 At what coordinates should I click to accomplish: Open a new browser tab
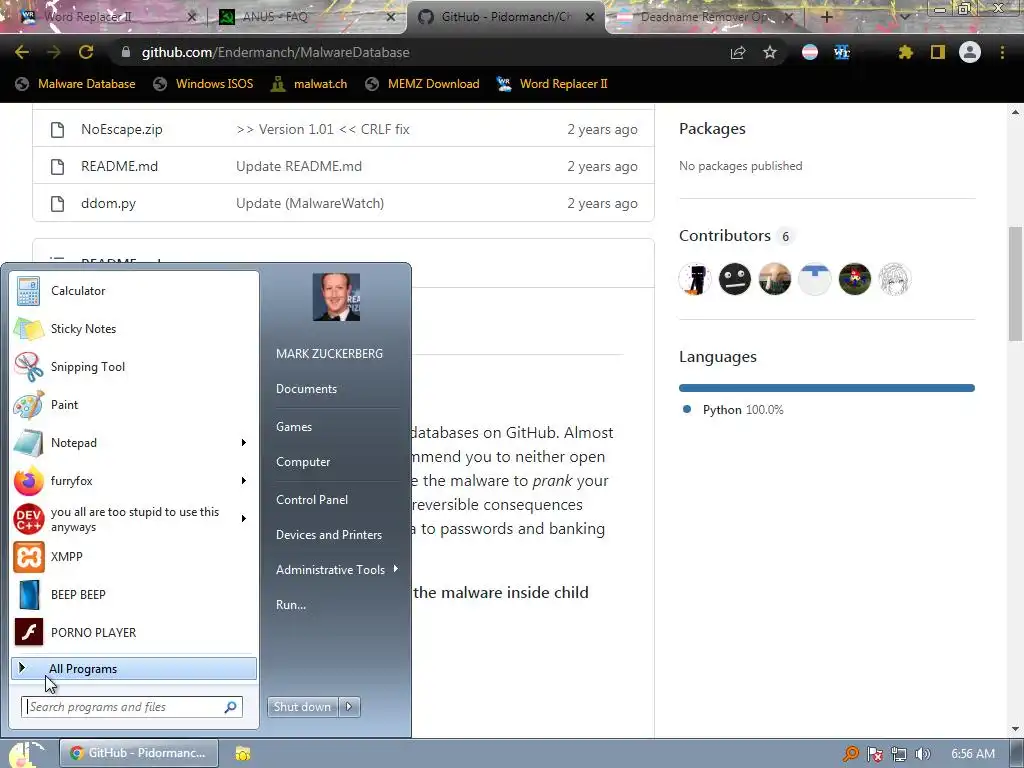click(x=826, y=17)
